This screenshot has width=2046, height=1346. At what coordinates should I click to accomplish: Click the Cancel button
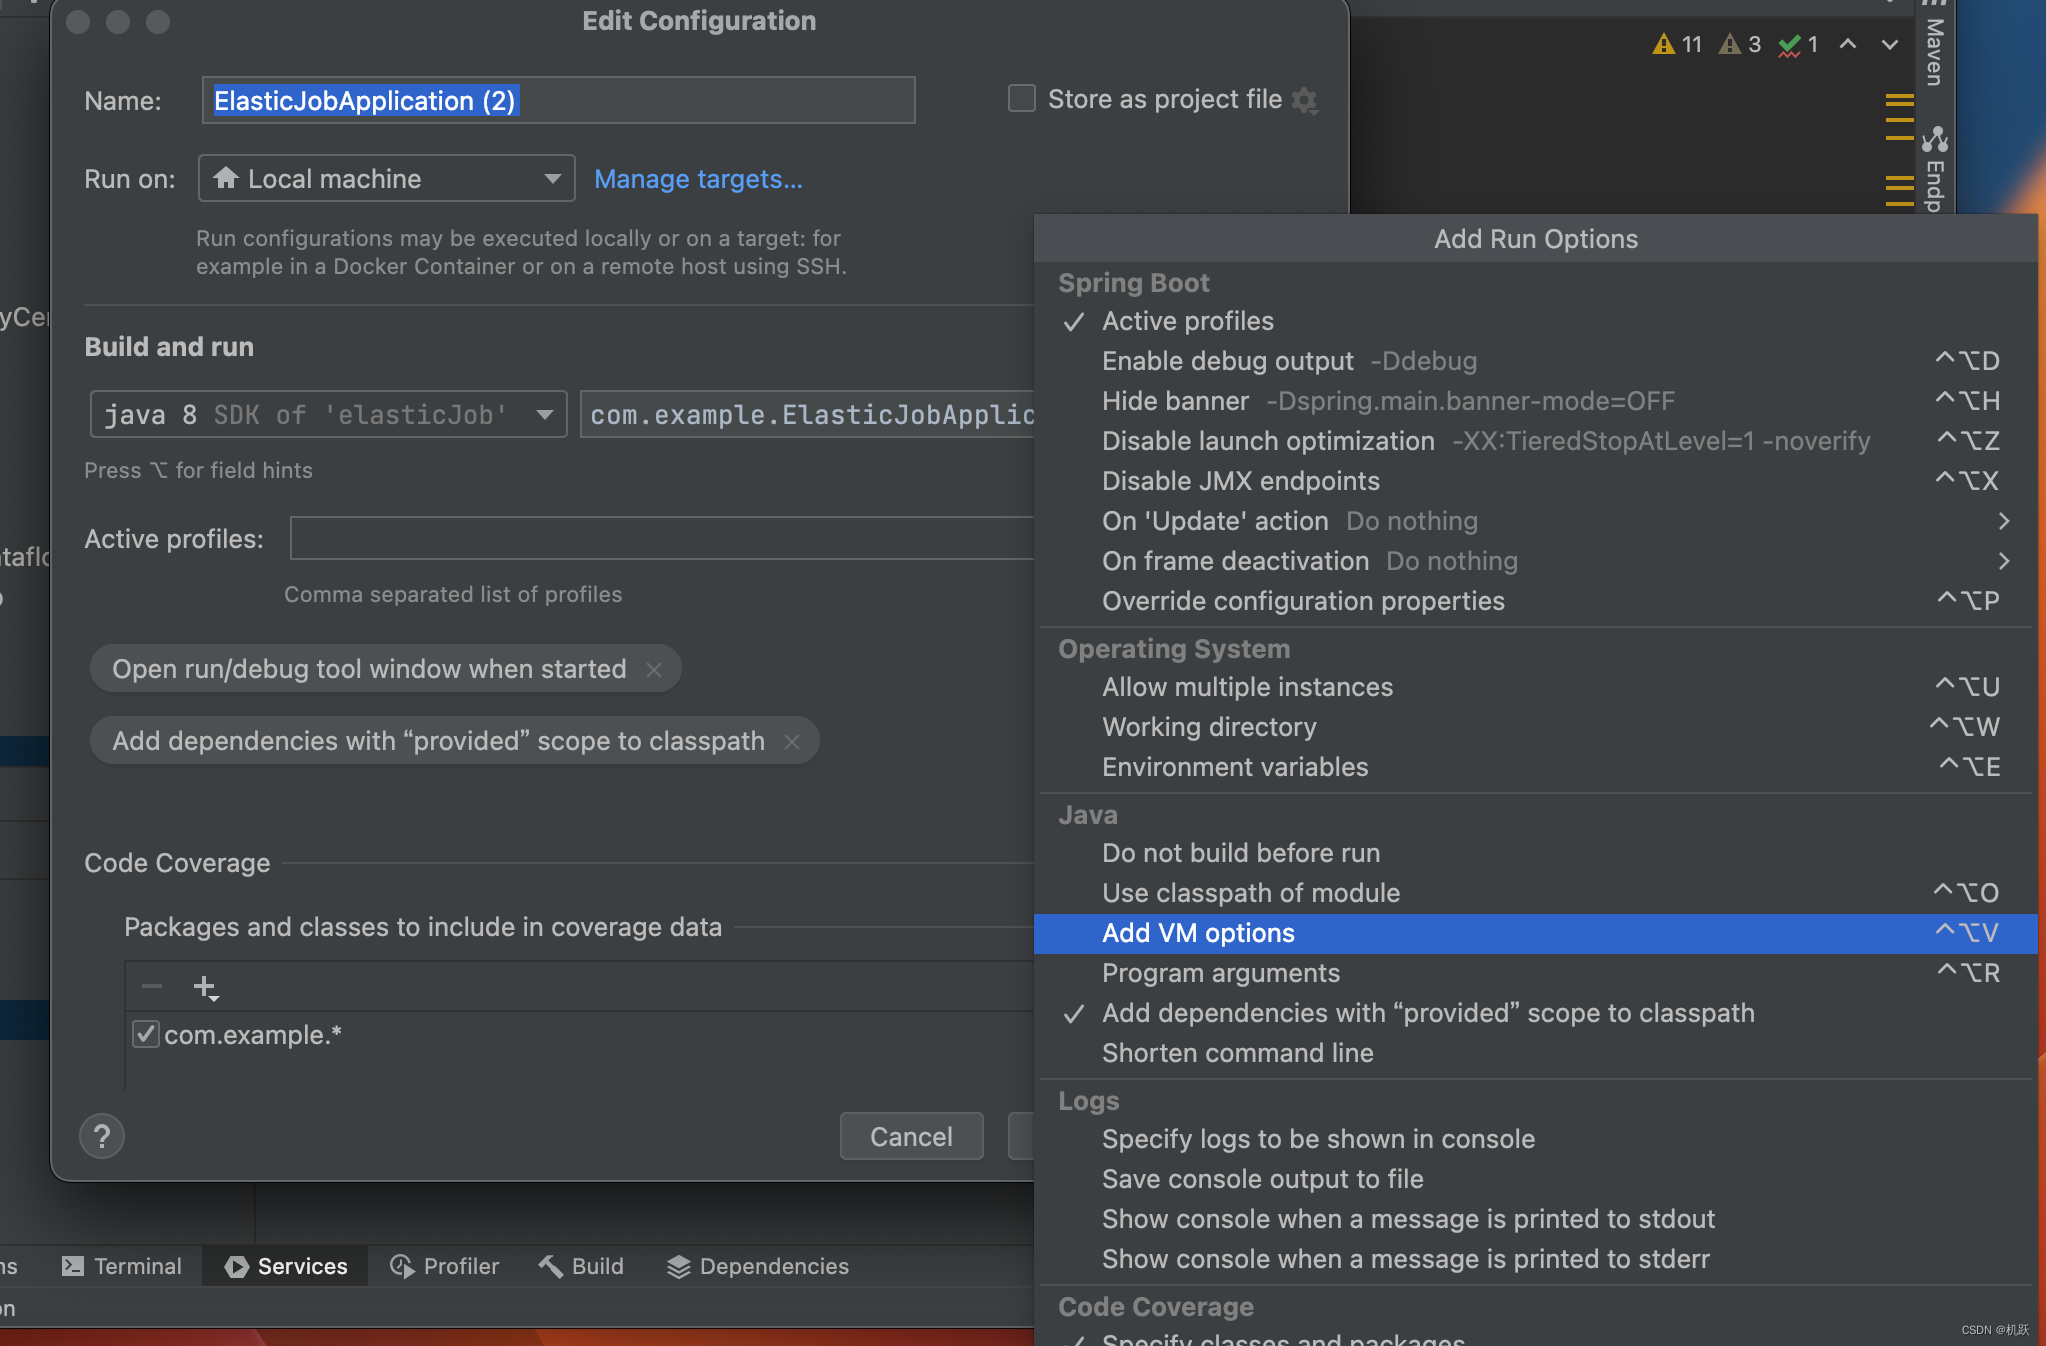(x=910, y=1136)
